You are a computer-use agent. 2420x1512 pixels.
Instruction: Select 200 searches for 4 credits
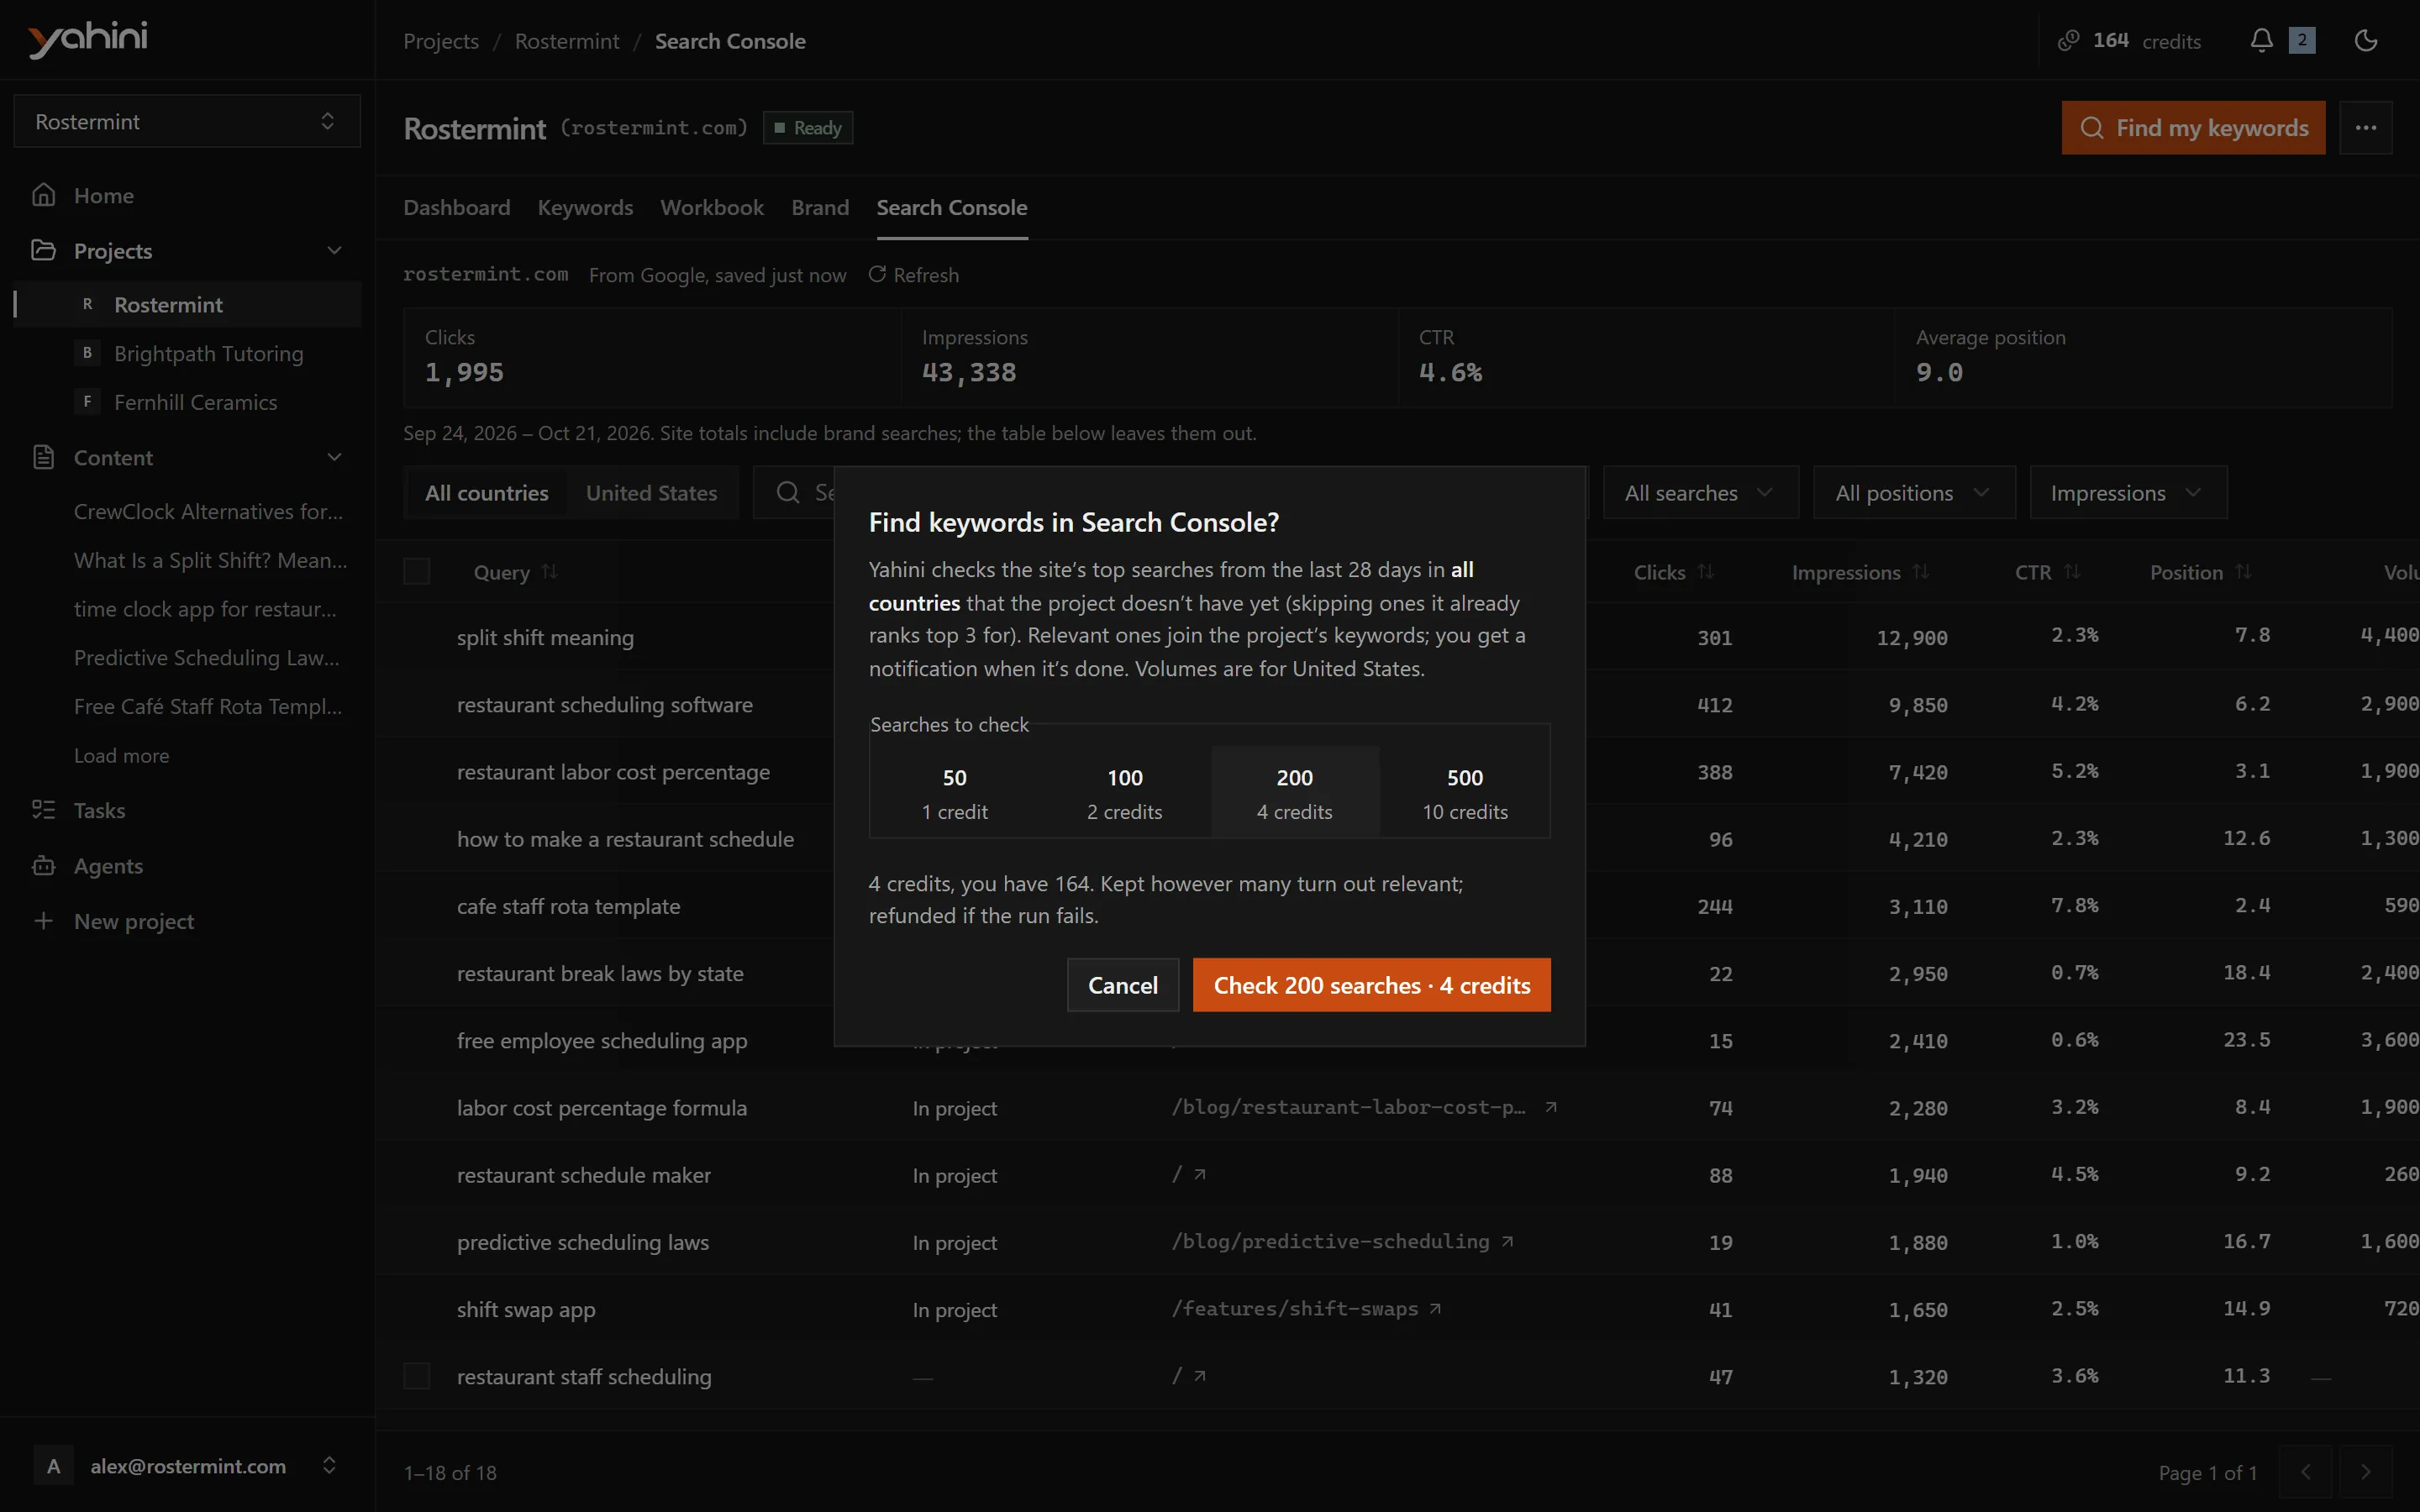(x=1295, y=794)
